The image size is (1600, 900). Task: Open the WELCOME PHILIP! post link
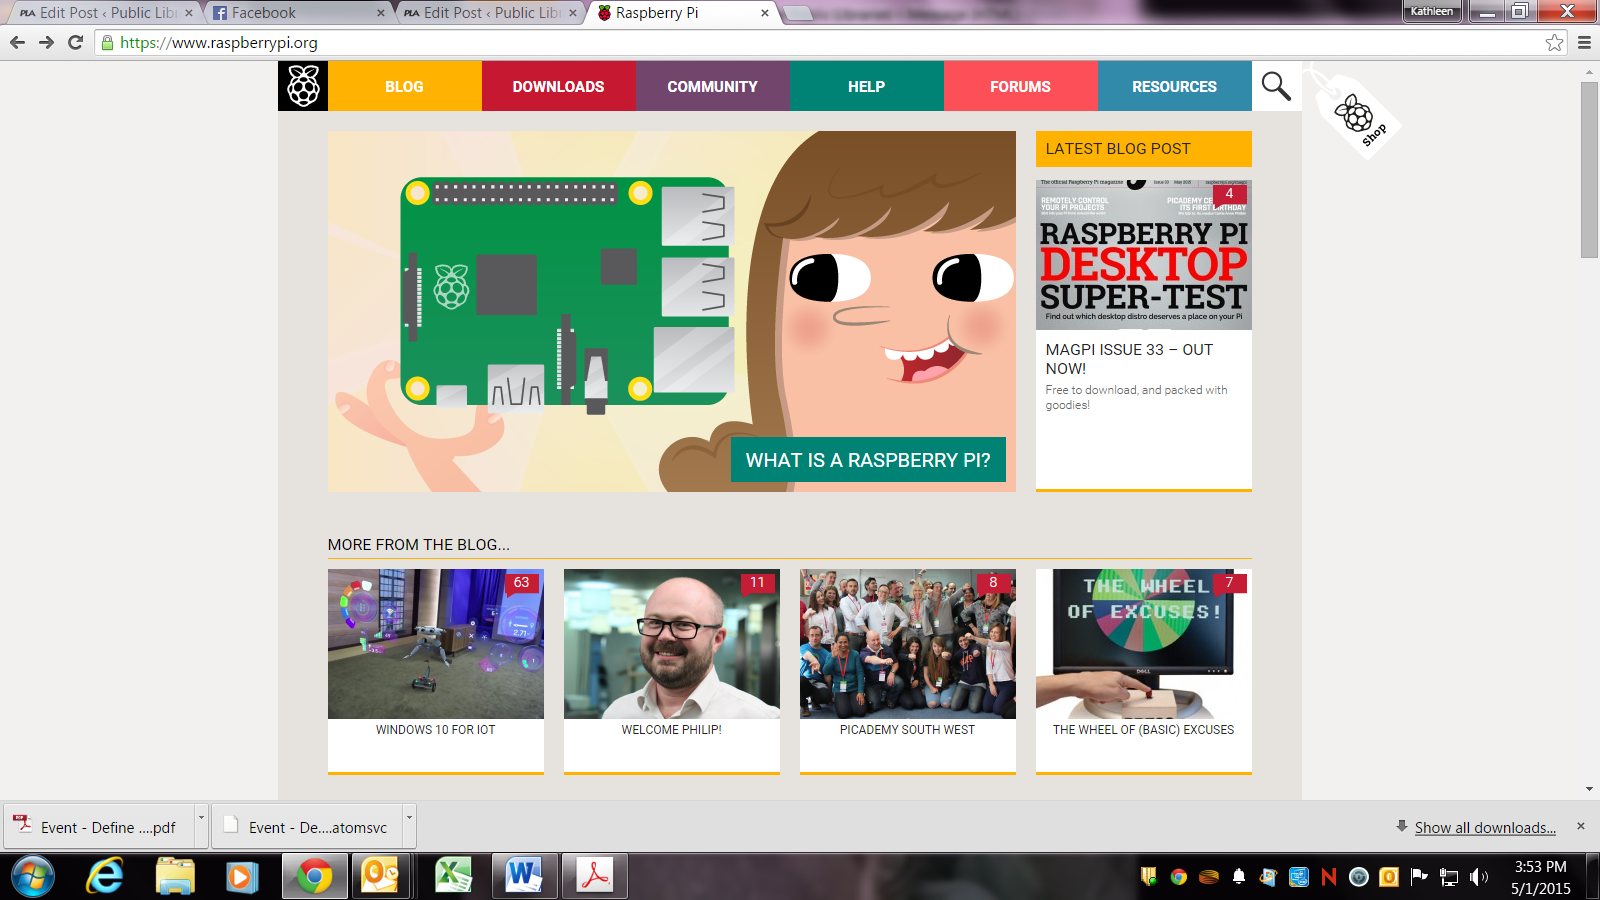tap(672, 730)
